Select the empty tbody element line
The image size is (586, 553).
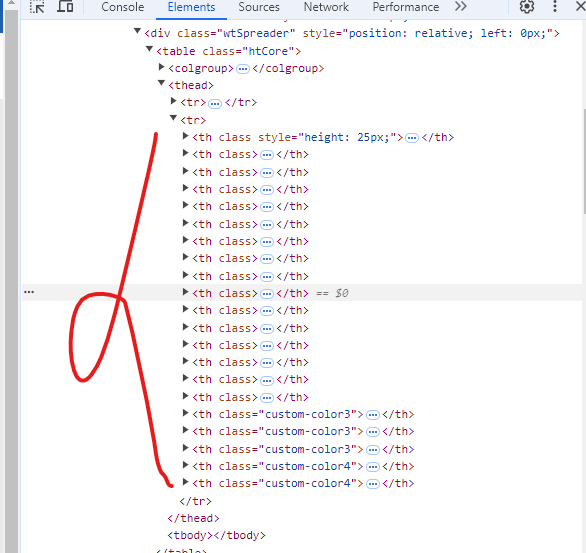(x=216, y=535)
